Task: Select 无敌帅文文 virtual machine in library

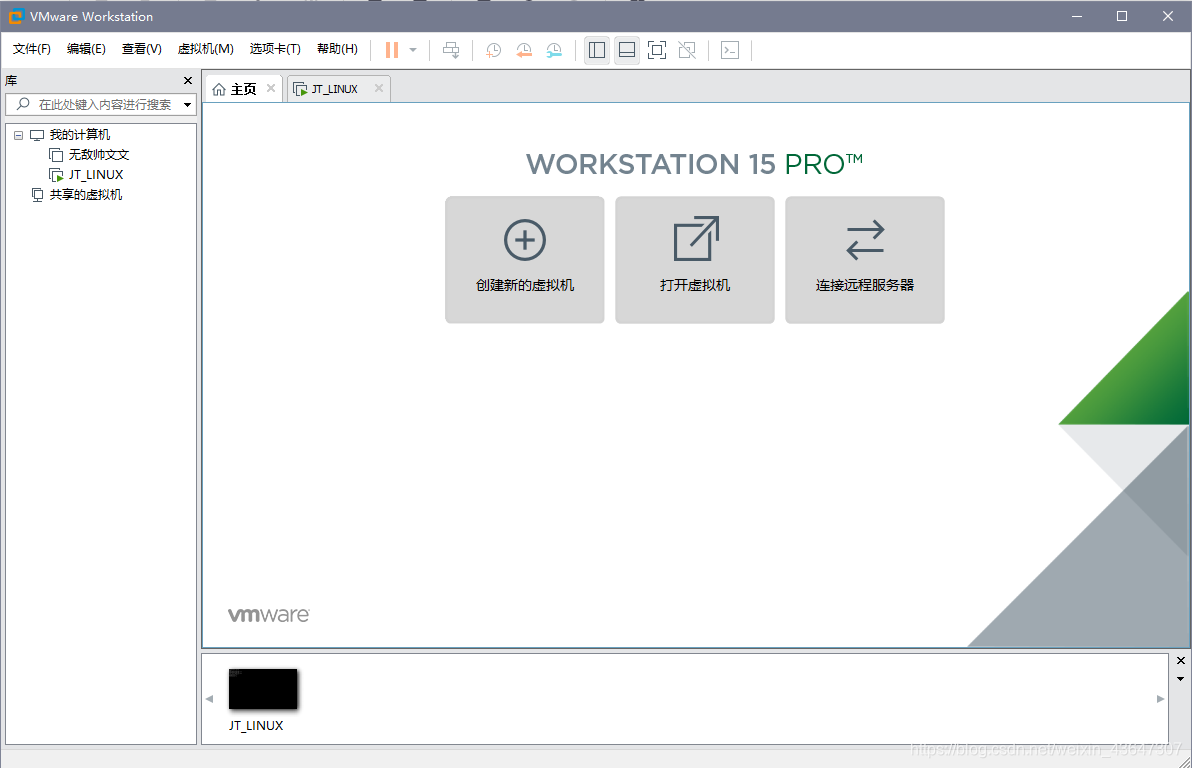Action: coord(99,155)
